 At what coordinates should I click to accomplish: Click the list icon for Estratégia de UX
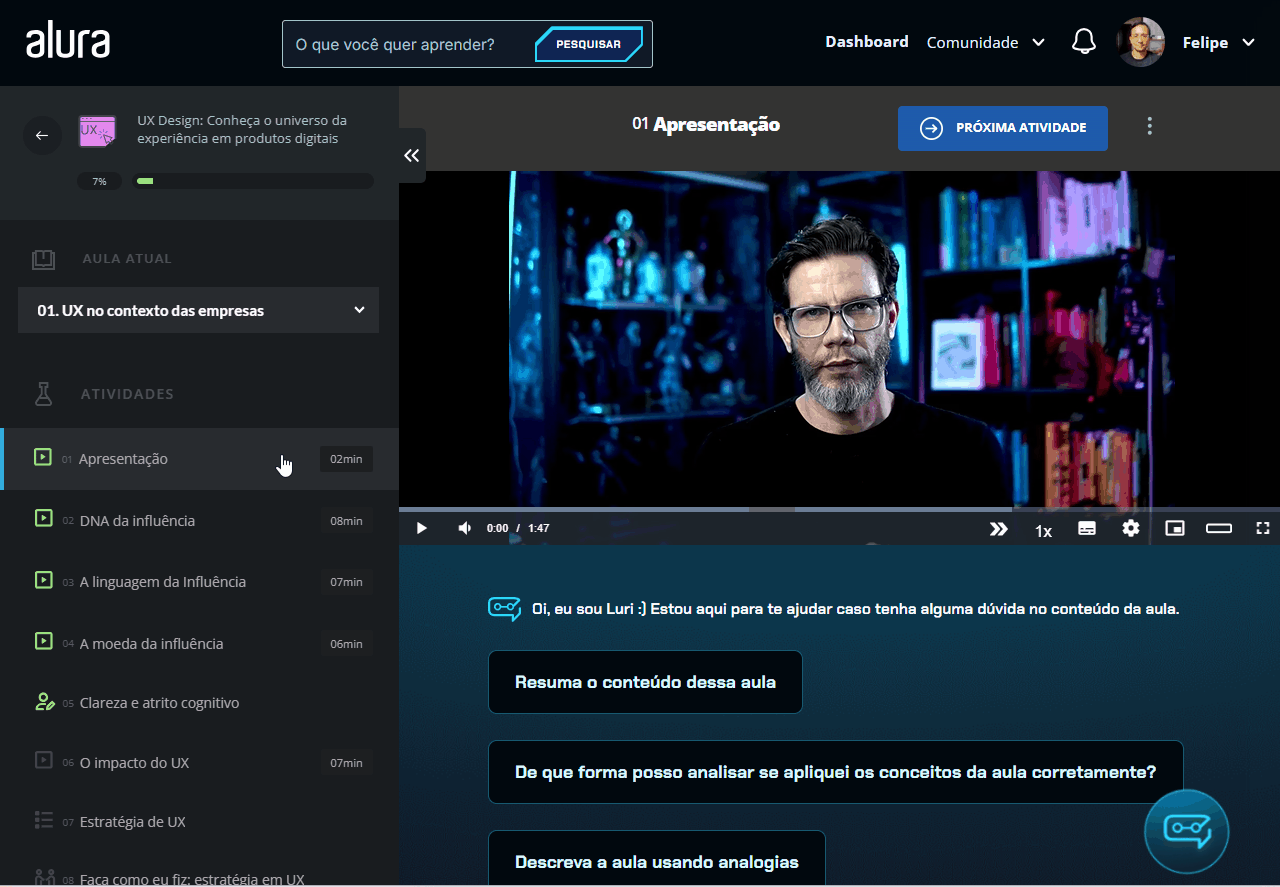click(x=43, y=821)
